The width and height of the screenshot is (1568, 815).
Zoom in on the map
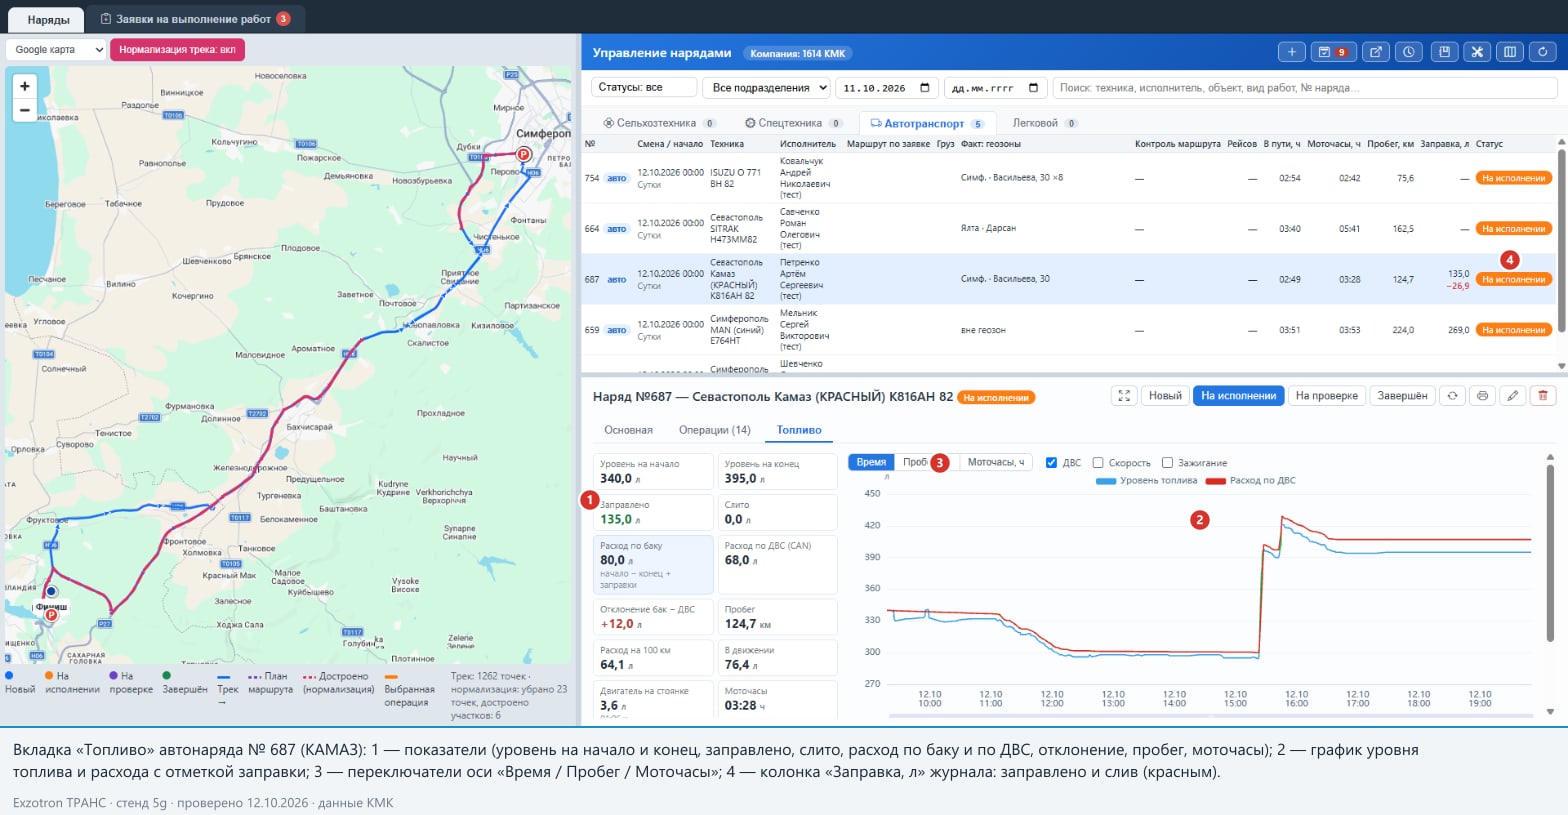pos(25,86)
